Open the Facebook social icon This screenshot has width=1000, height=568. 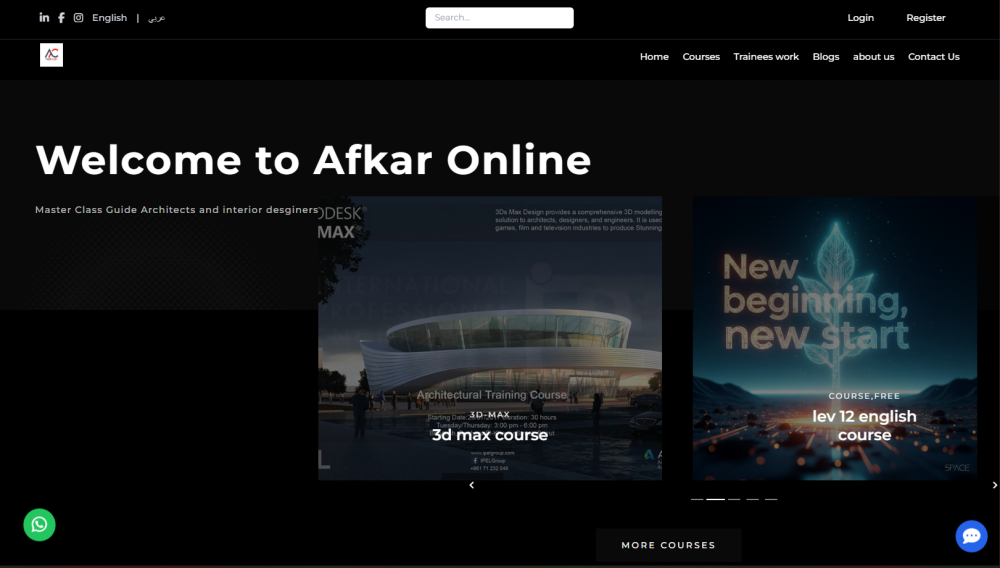(x=61, y=18)
